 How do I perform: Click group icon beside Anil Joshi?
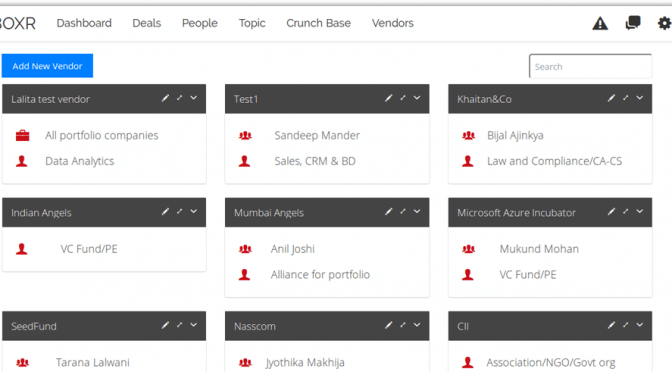245,249
